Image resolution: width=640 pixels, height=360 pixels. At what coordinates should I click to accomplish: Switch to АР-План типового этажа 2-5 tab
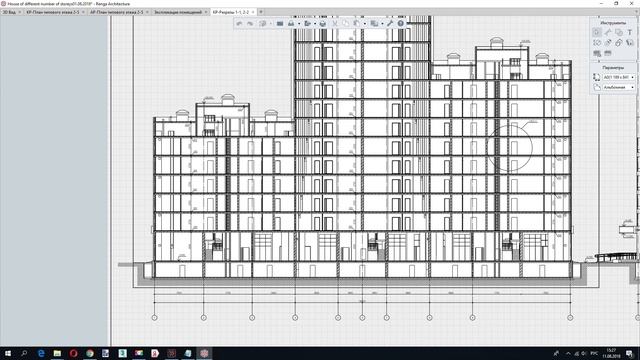(117, 12)
